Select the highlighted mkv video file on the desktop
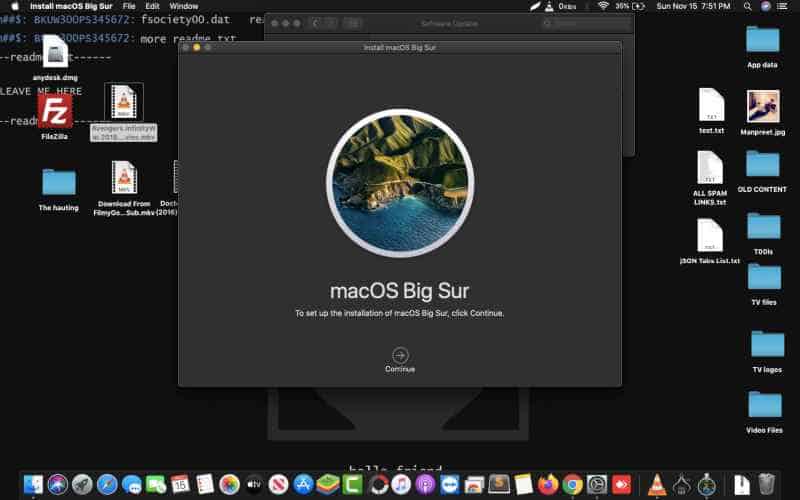 point(124,101)
